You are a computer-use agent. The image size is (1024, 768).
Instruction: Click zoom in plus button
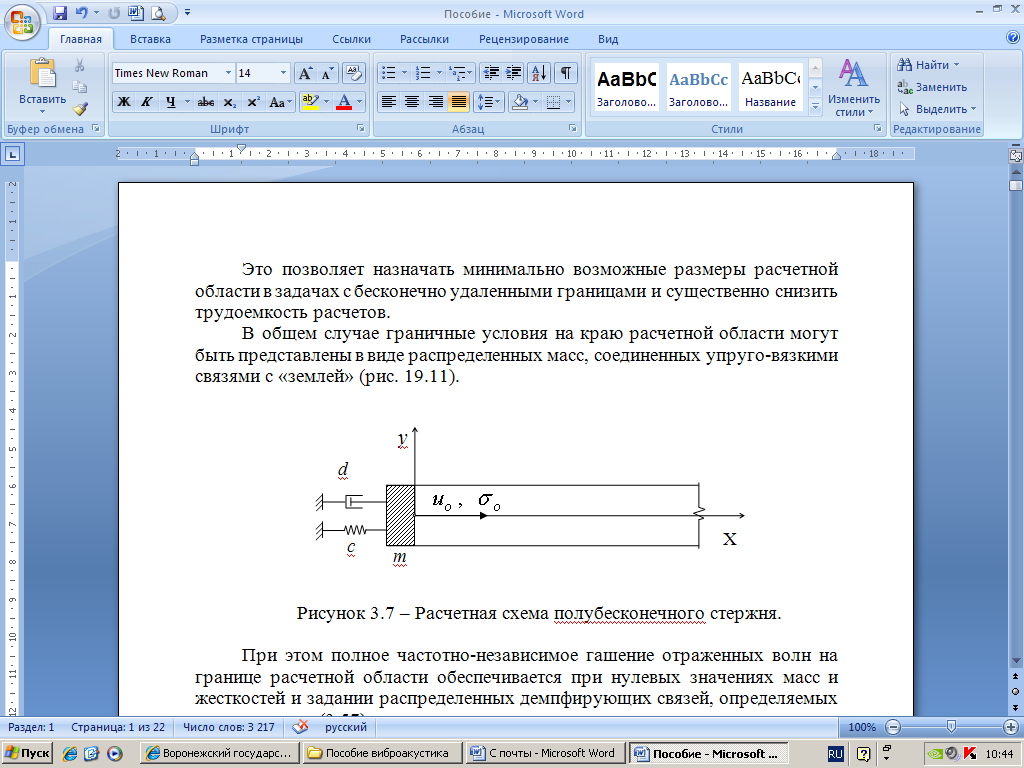coord(1010,727)
